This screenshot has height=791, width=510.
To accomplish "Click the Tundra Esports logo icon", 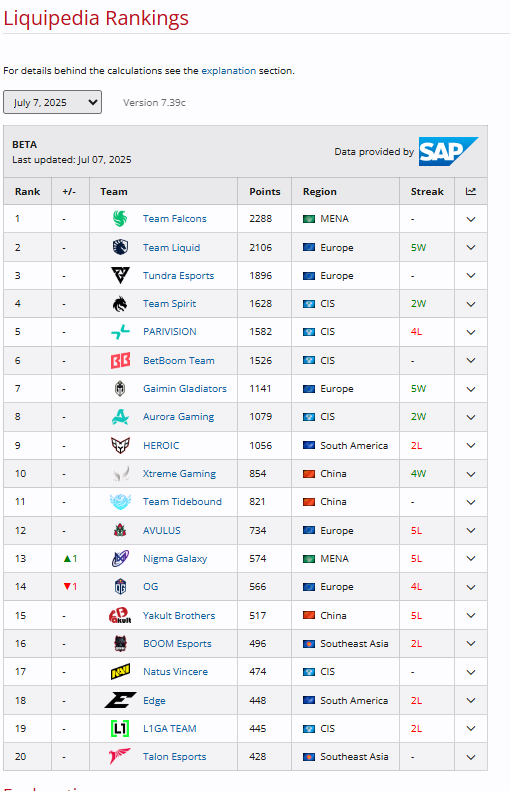I will tap(120, 275).
